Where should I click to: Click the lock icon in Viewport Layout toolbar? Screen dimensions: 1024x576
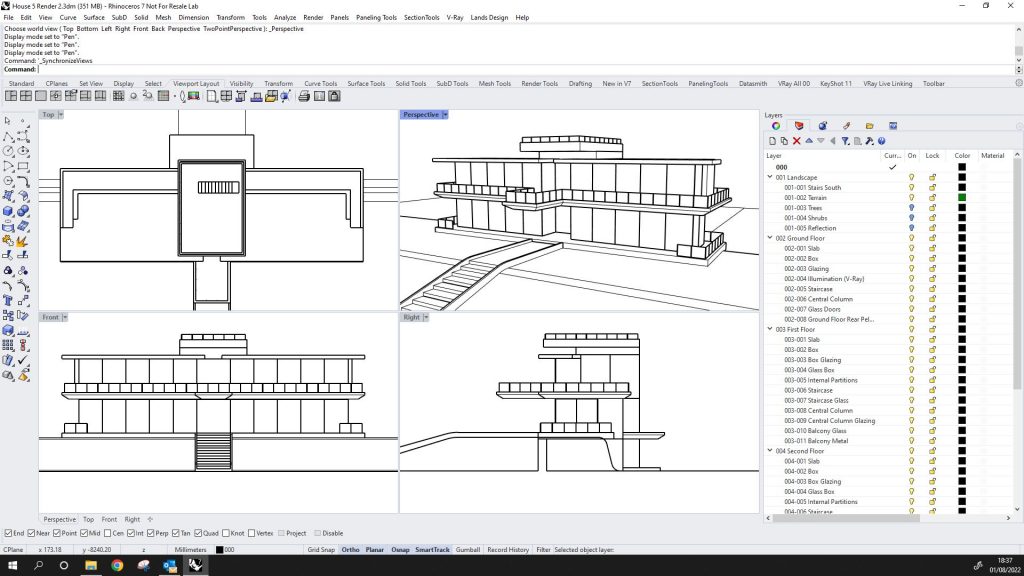[x=334, y=96]
